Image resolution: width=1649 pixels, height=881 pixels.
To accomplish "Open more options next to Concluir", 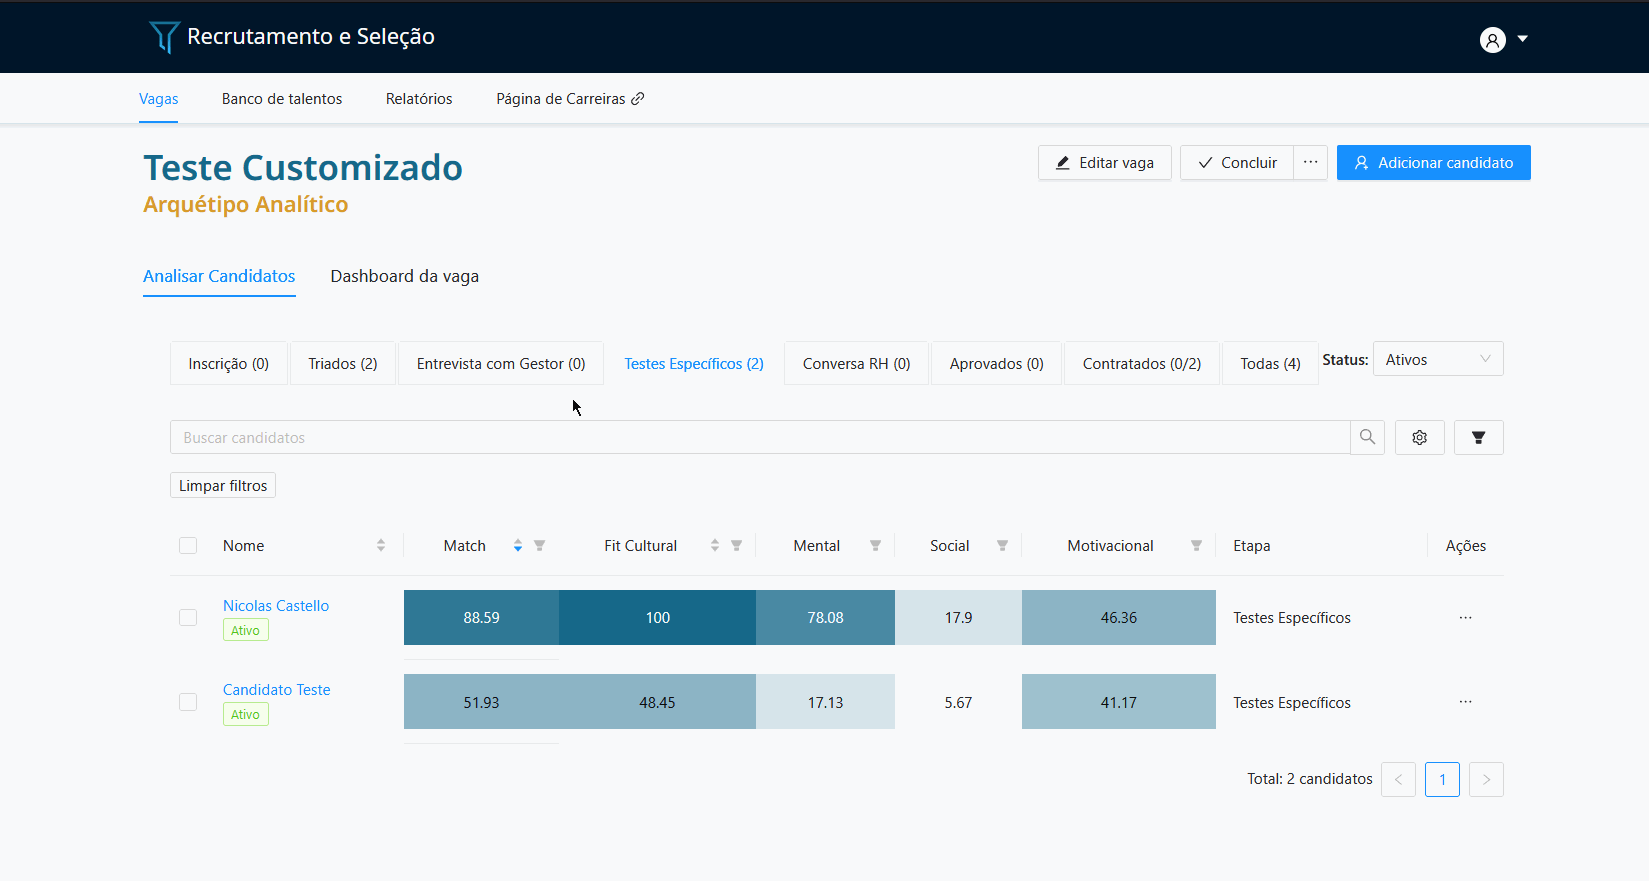I will 1310,163.
